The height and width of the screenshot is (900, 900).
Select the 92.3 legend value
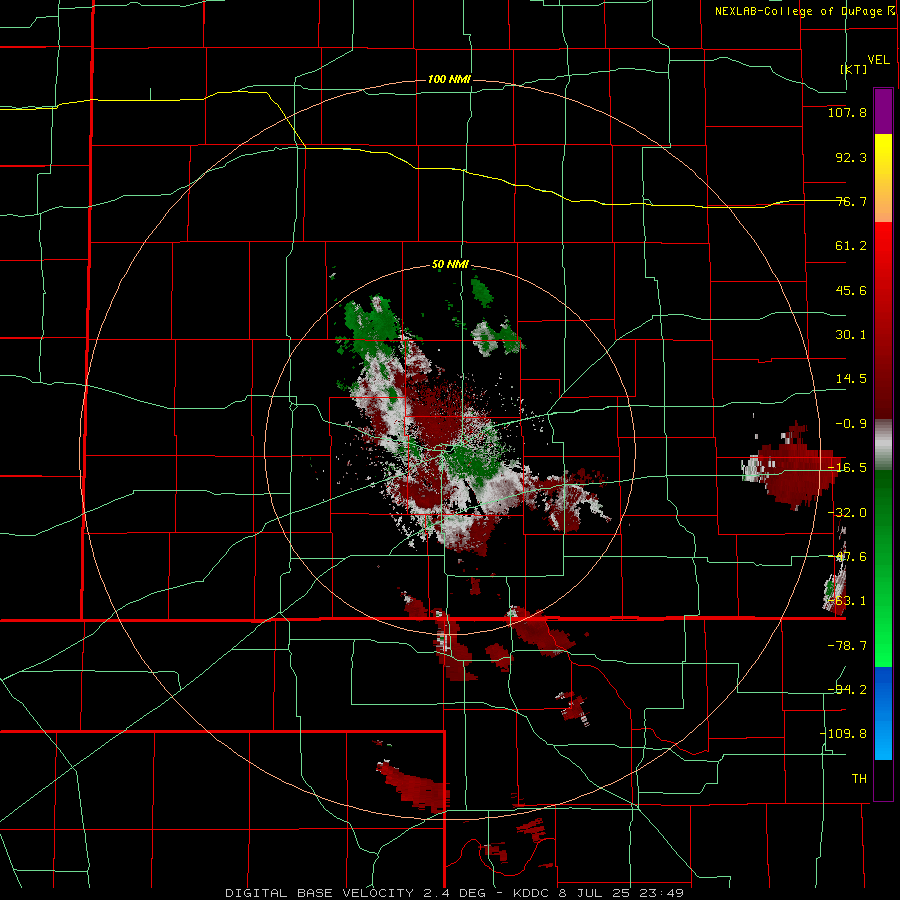click(851, 157)
